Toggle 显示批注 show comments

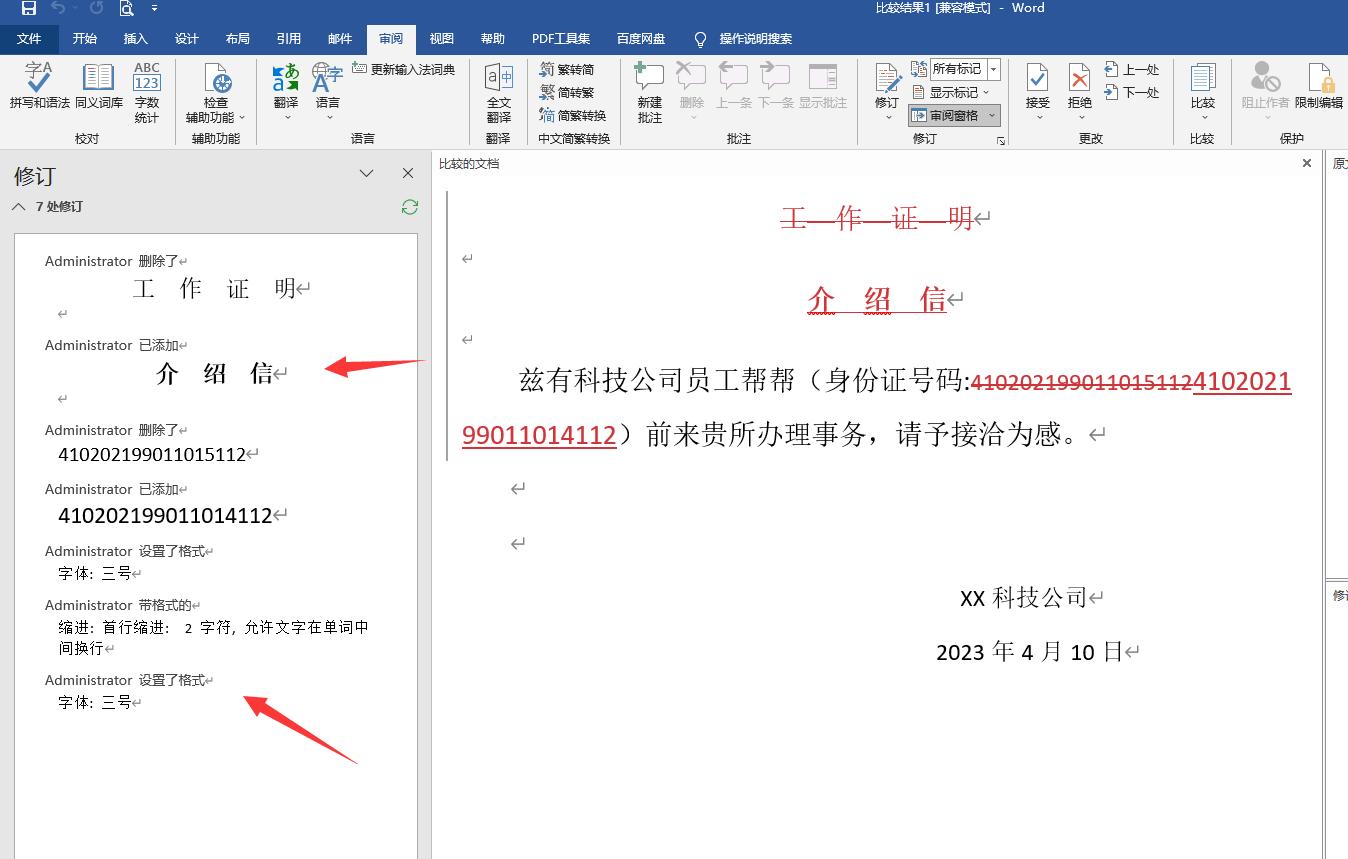coord(822,90)
